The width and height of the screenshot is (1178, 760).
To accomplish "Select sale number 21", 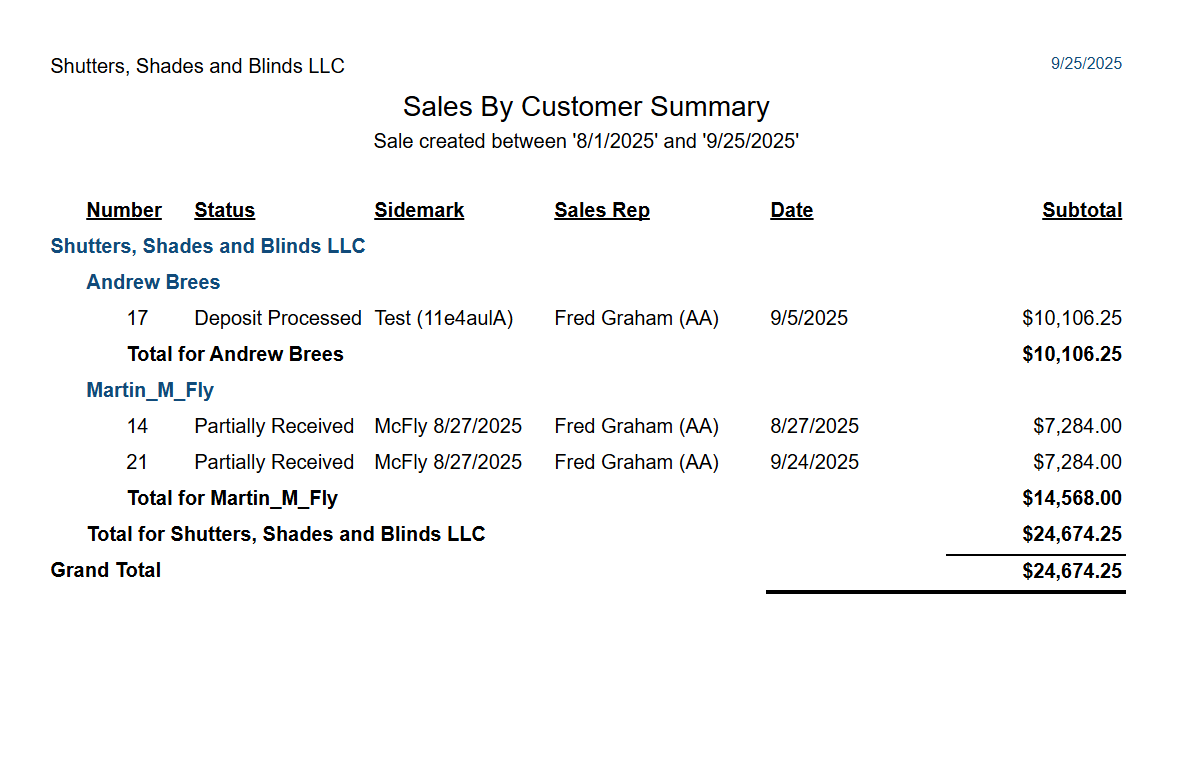I will (137, 463).
